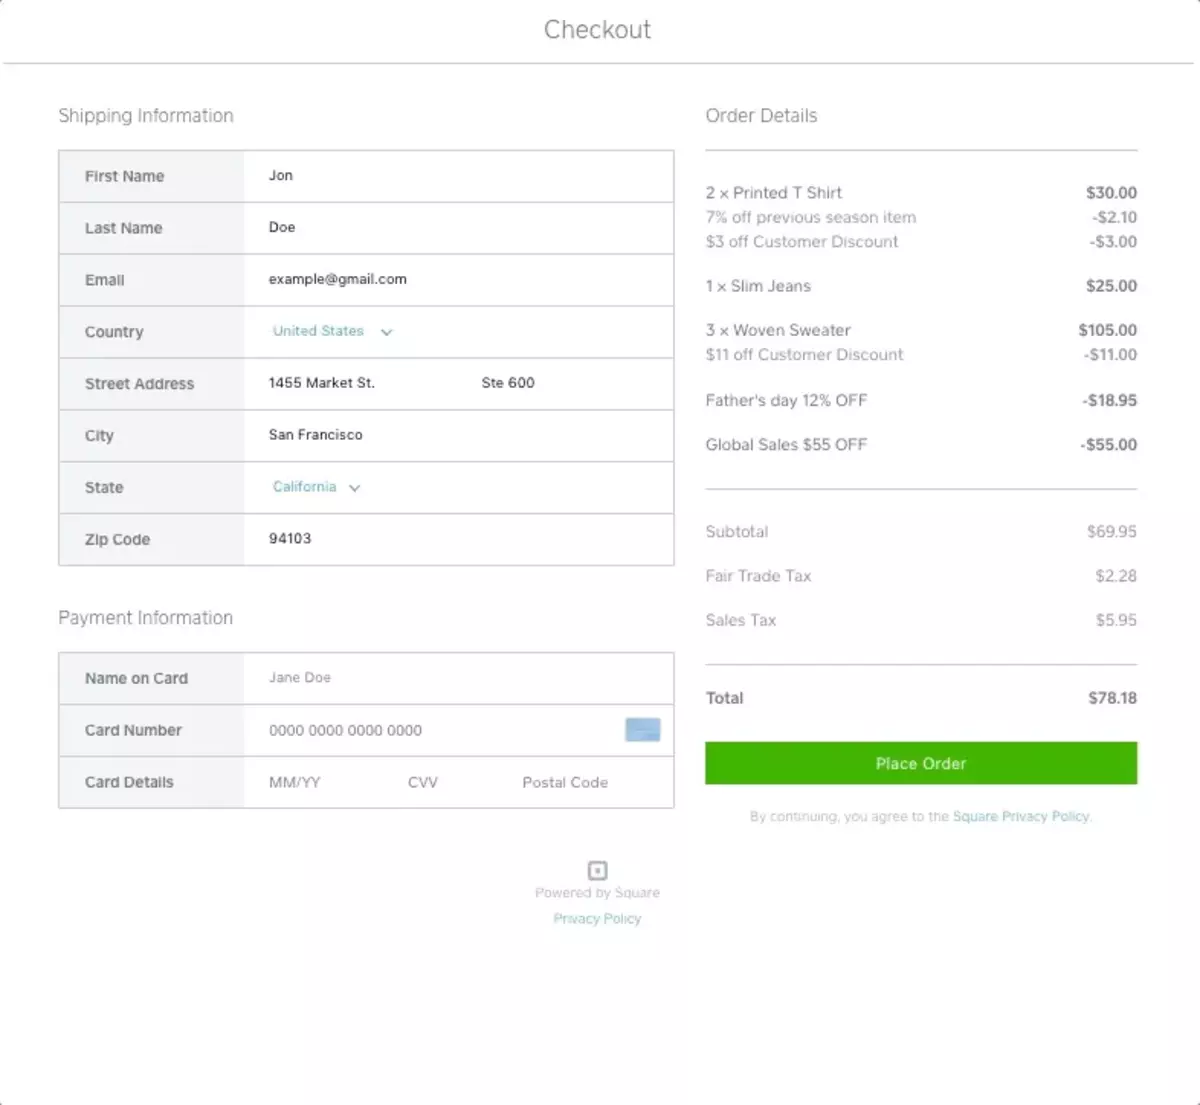This screenshot has height=1105, width=1200.
Task: Click the First Name field containing Jon
Action: (x=457, y=176)
